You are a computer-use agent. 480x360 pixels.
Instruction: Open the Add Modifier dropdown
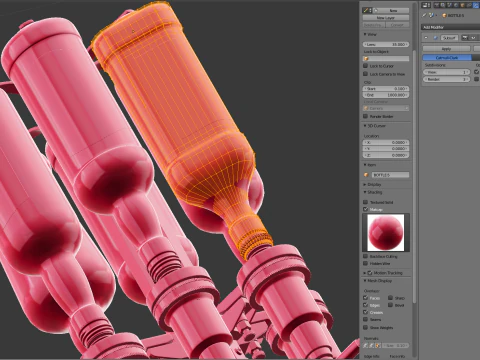451,27
